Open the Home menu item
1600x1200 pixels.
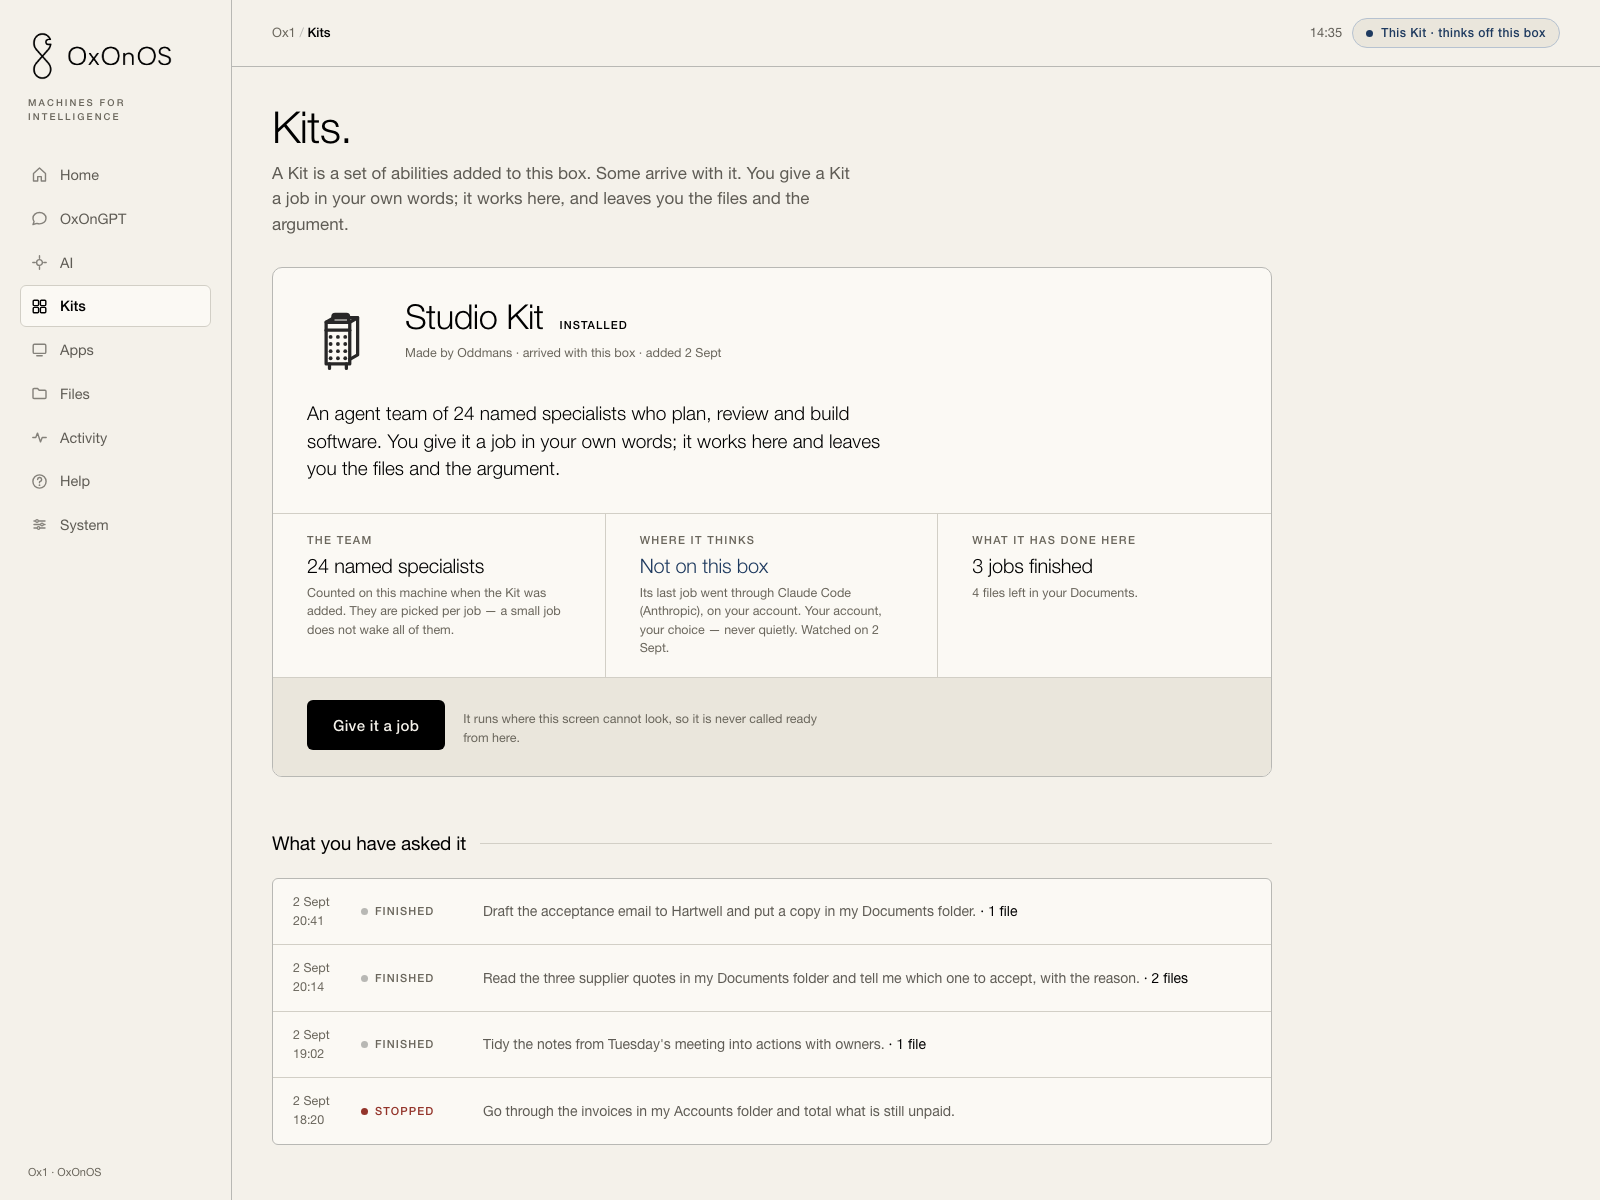tap(115, 175)
